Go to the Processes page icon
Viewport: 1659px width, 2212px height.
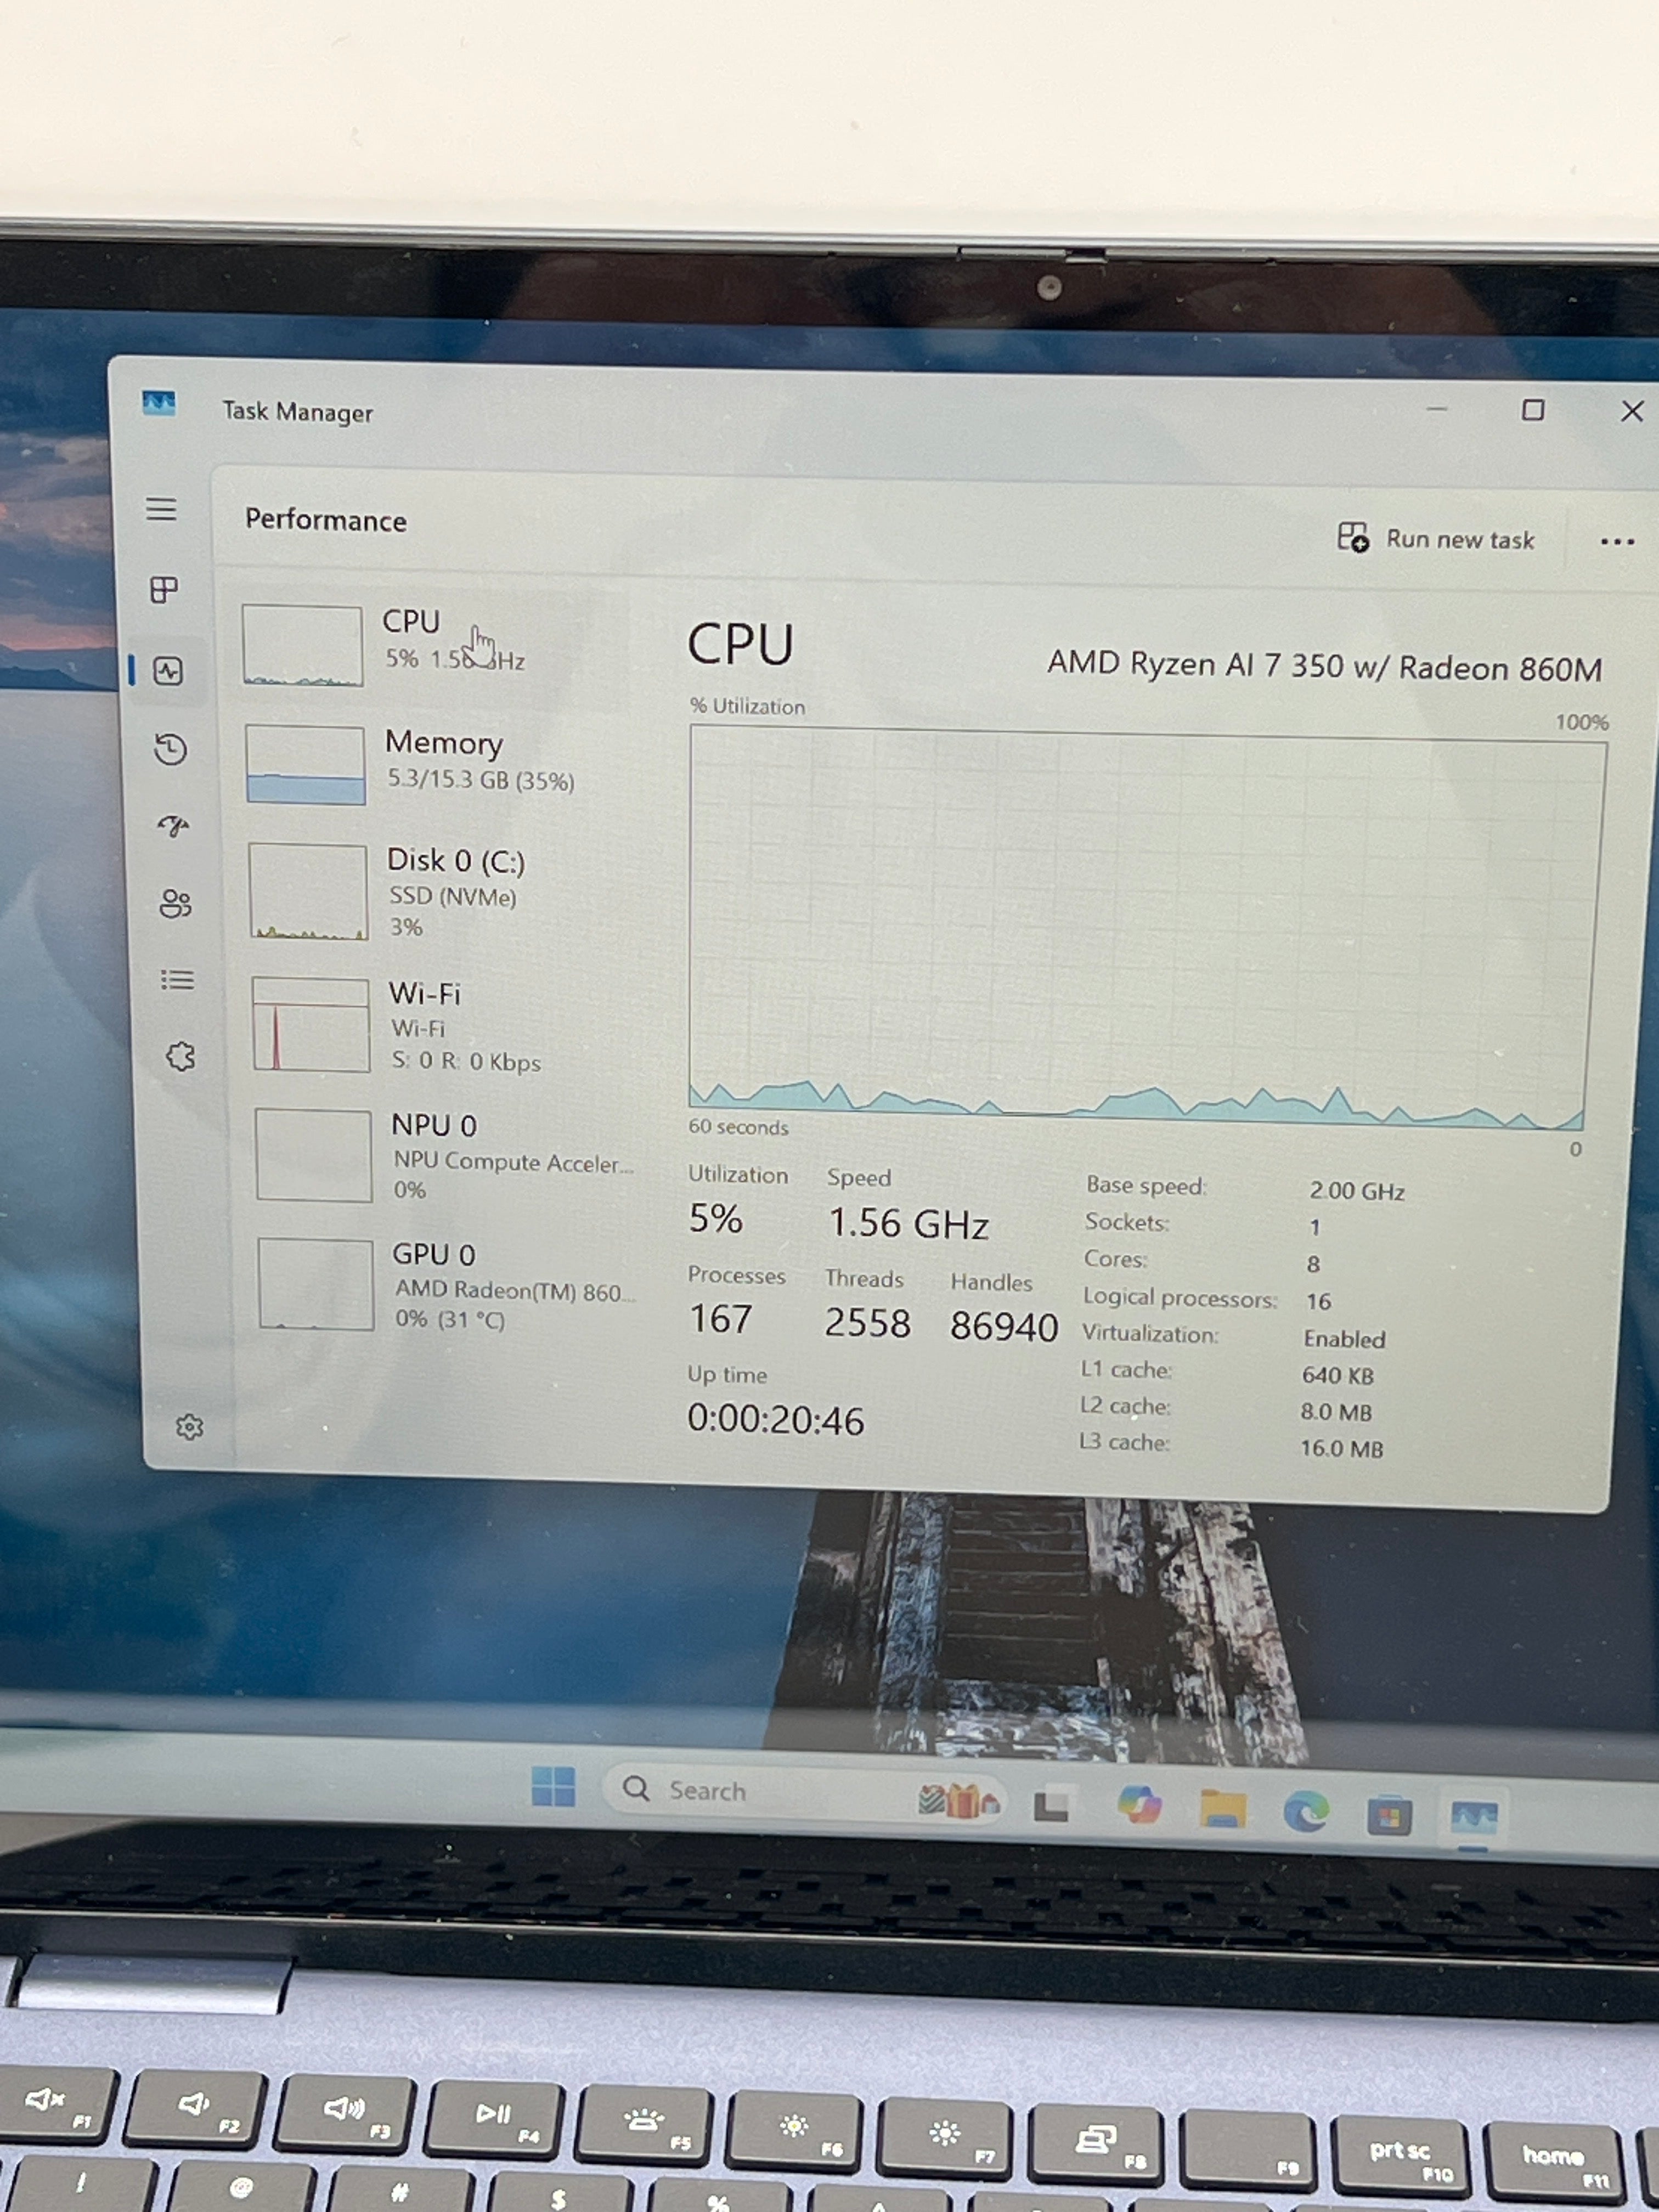164,589
